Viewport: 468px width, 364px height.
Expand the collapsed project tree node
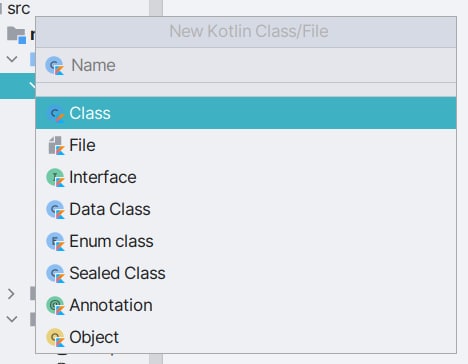pos(11,294)
